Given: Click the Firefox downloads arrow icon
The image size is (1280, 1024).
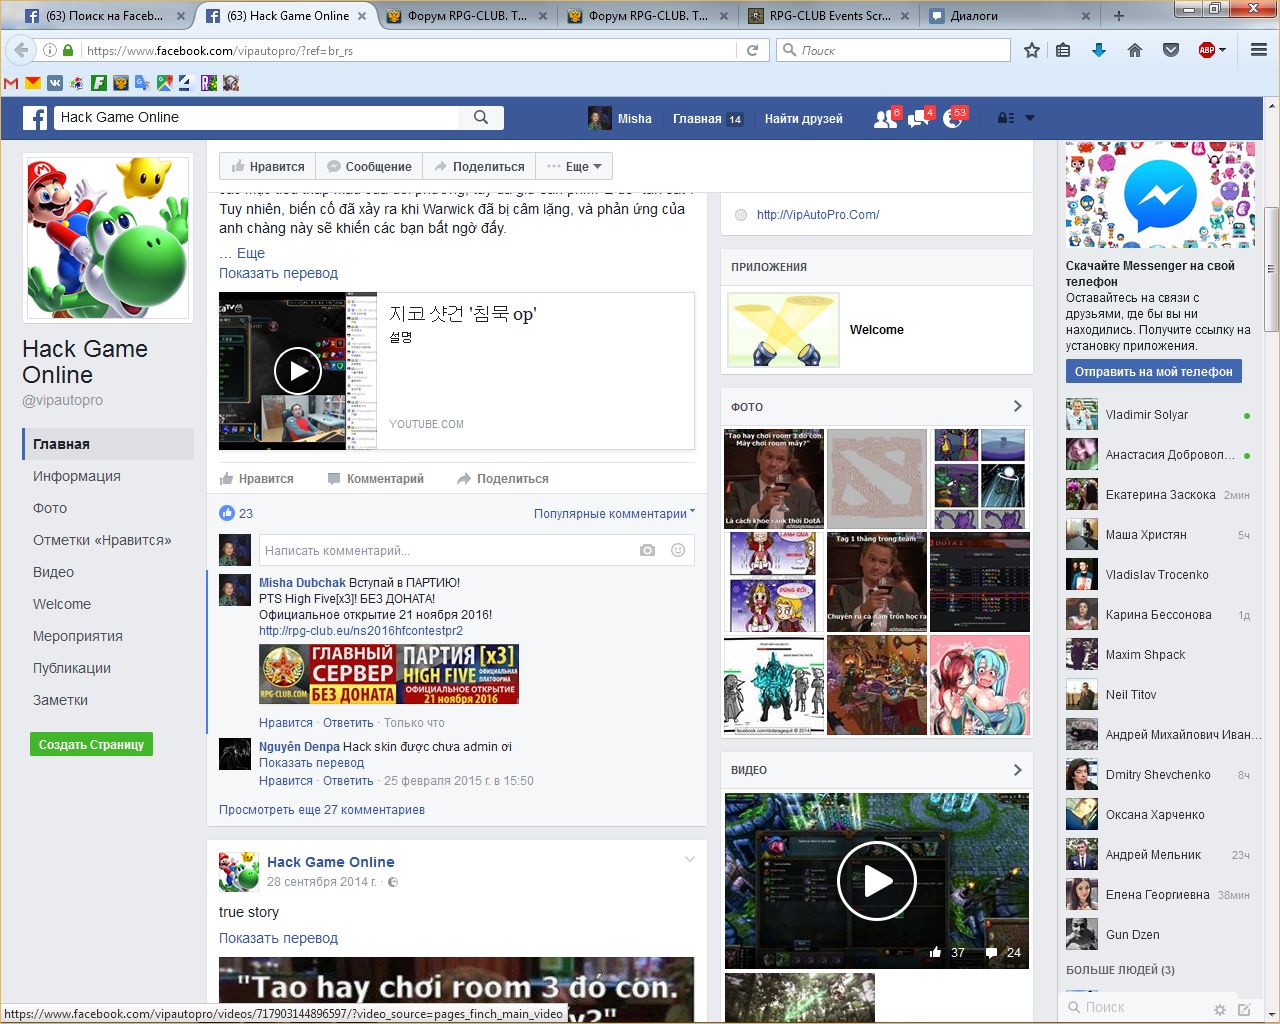Looking at the screenshot, I should click(x=1098, y=50).
